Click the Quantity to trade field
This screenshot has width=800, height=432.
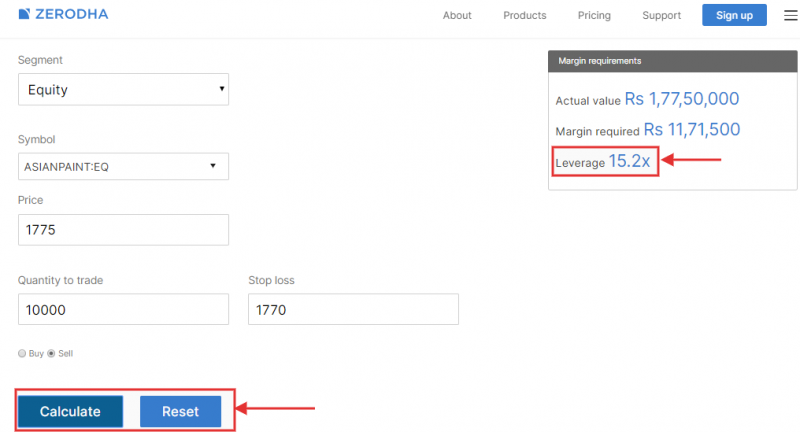[123, 309]
